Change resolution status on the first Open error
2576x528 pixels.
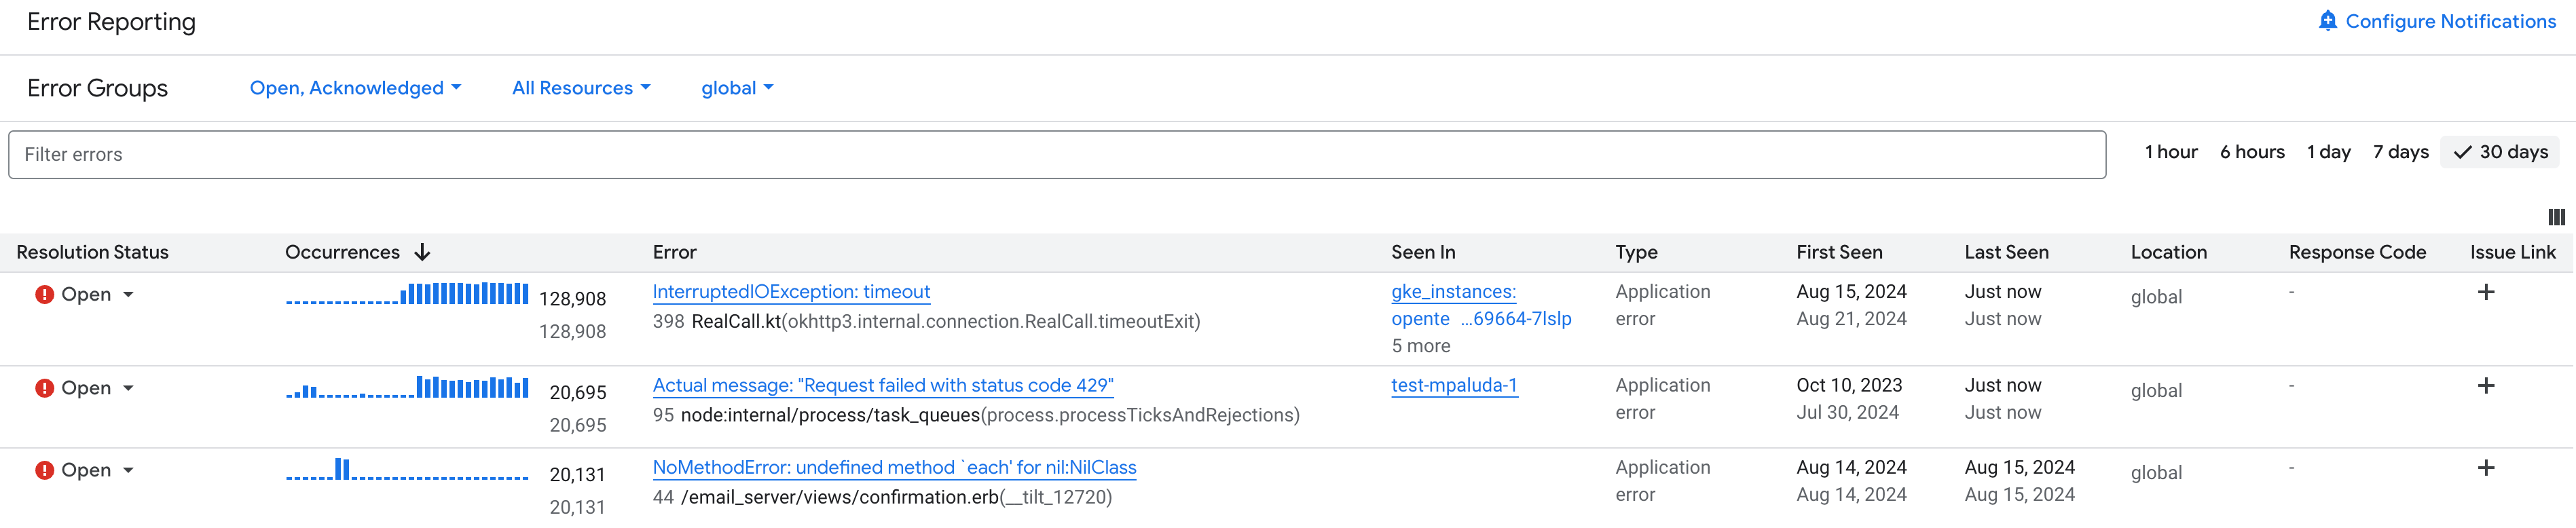pyautogui.click(x=130, y=294)
